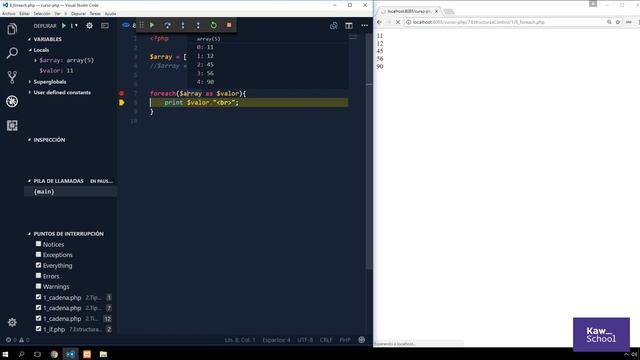Enable Errors breakpoint checkbox
Screen dimensions: 640x360
pyautogui.click(x=38, y=276)
